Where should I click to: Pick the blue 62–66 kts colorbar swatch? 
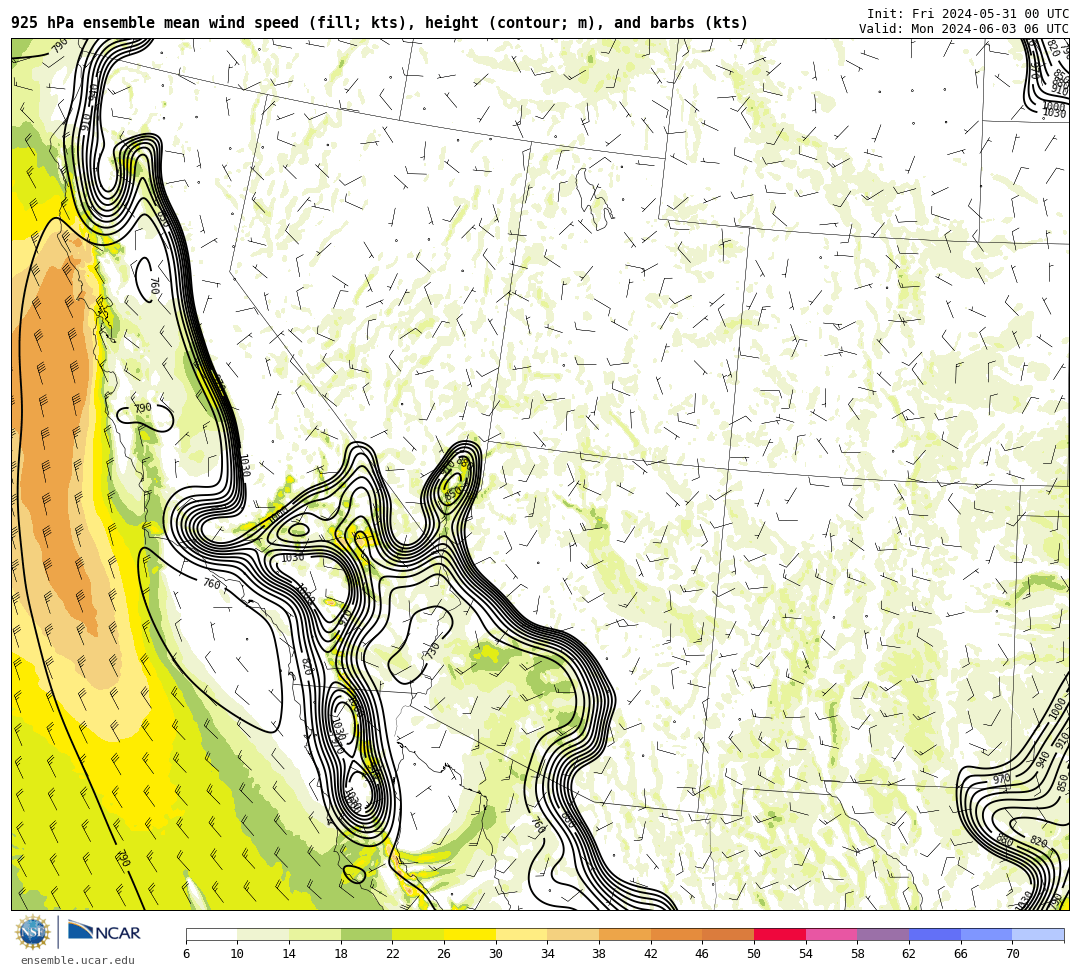pyautogui.click(x=935, y=934)
